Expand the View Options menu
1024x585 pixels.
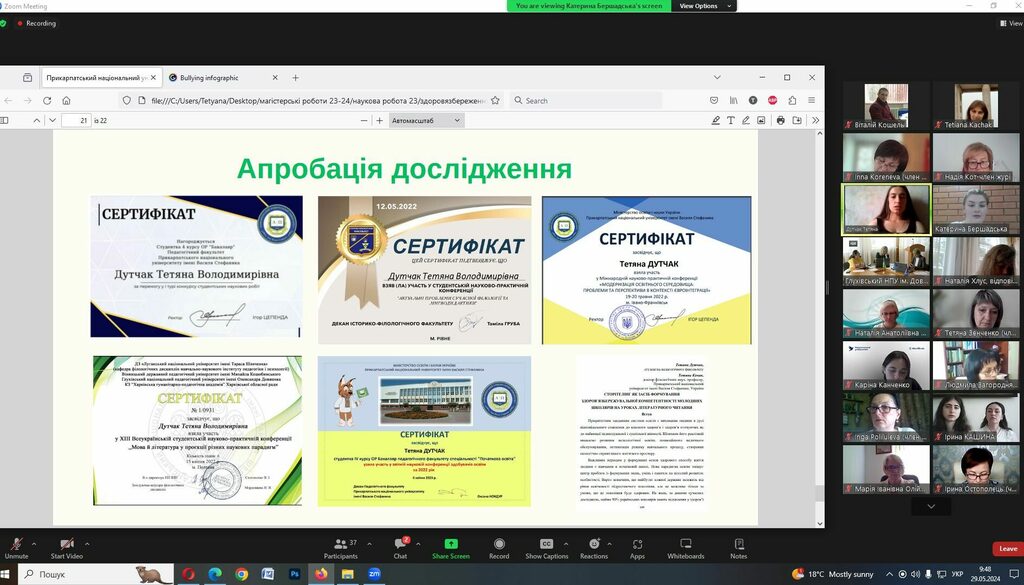(705, 6)
